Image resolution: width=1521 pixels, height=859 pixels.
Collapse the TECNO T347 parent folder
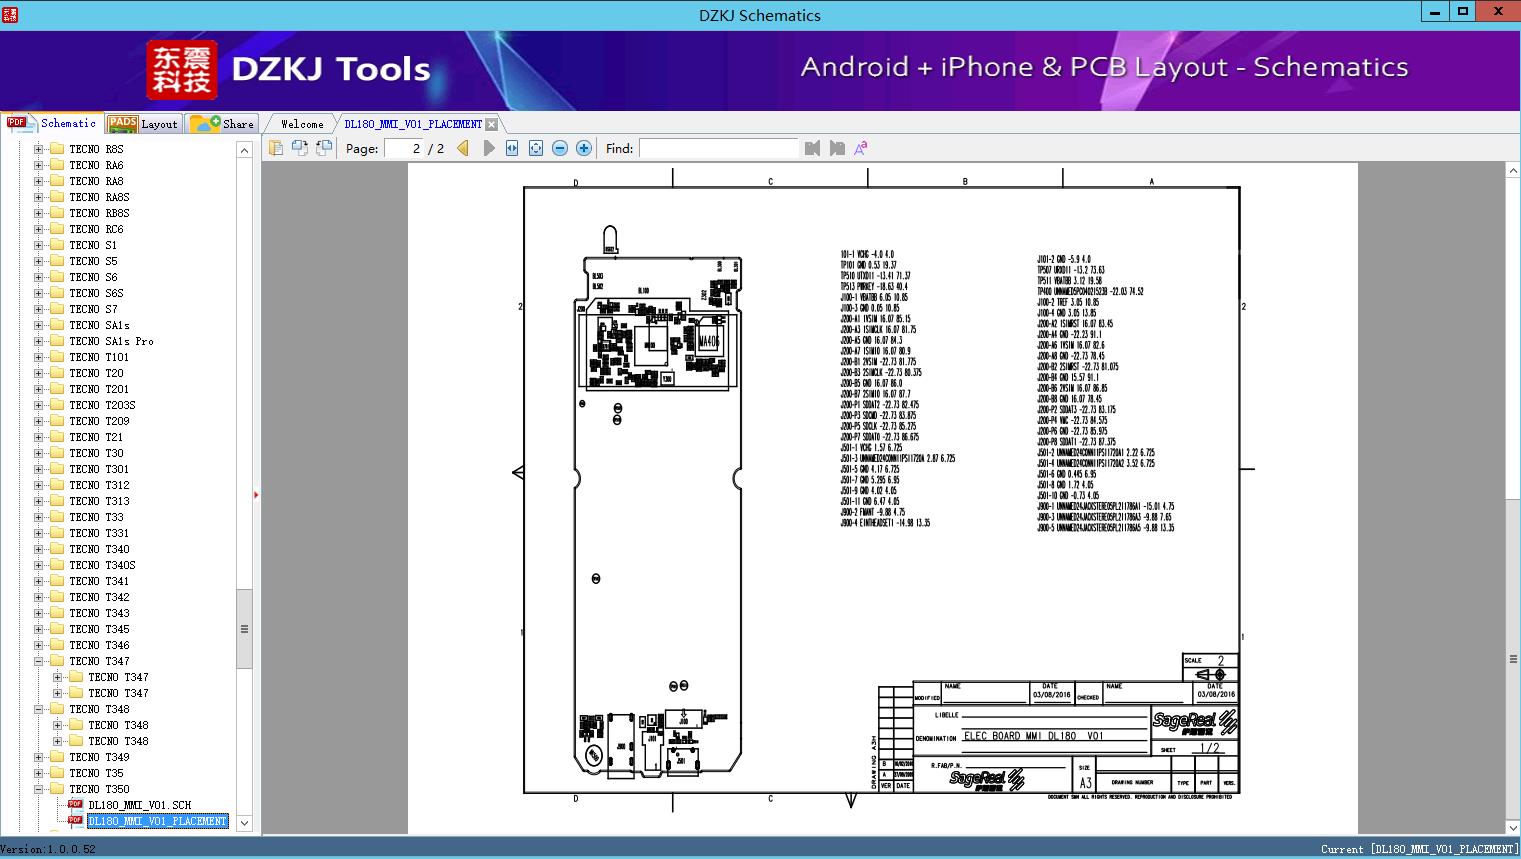(x=39, y=661)
